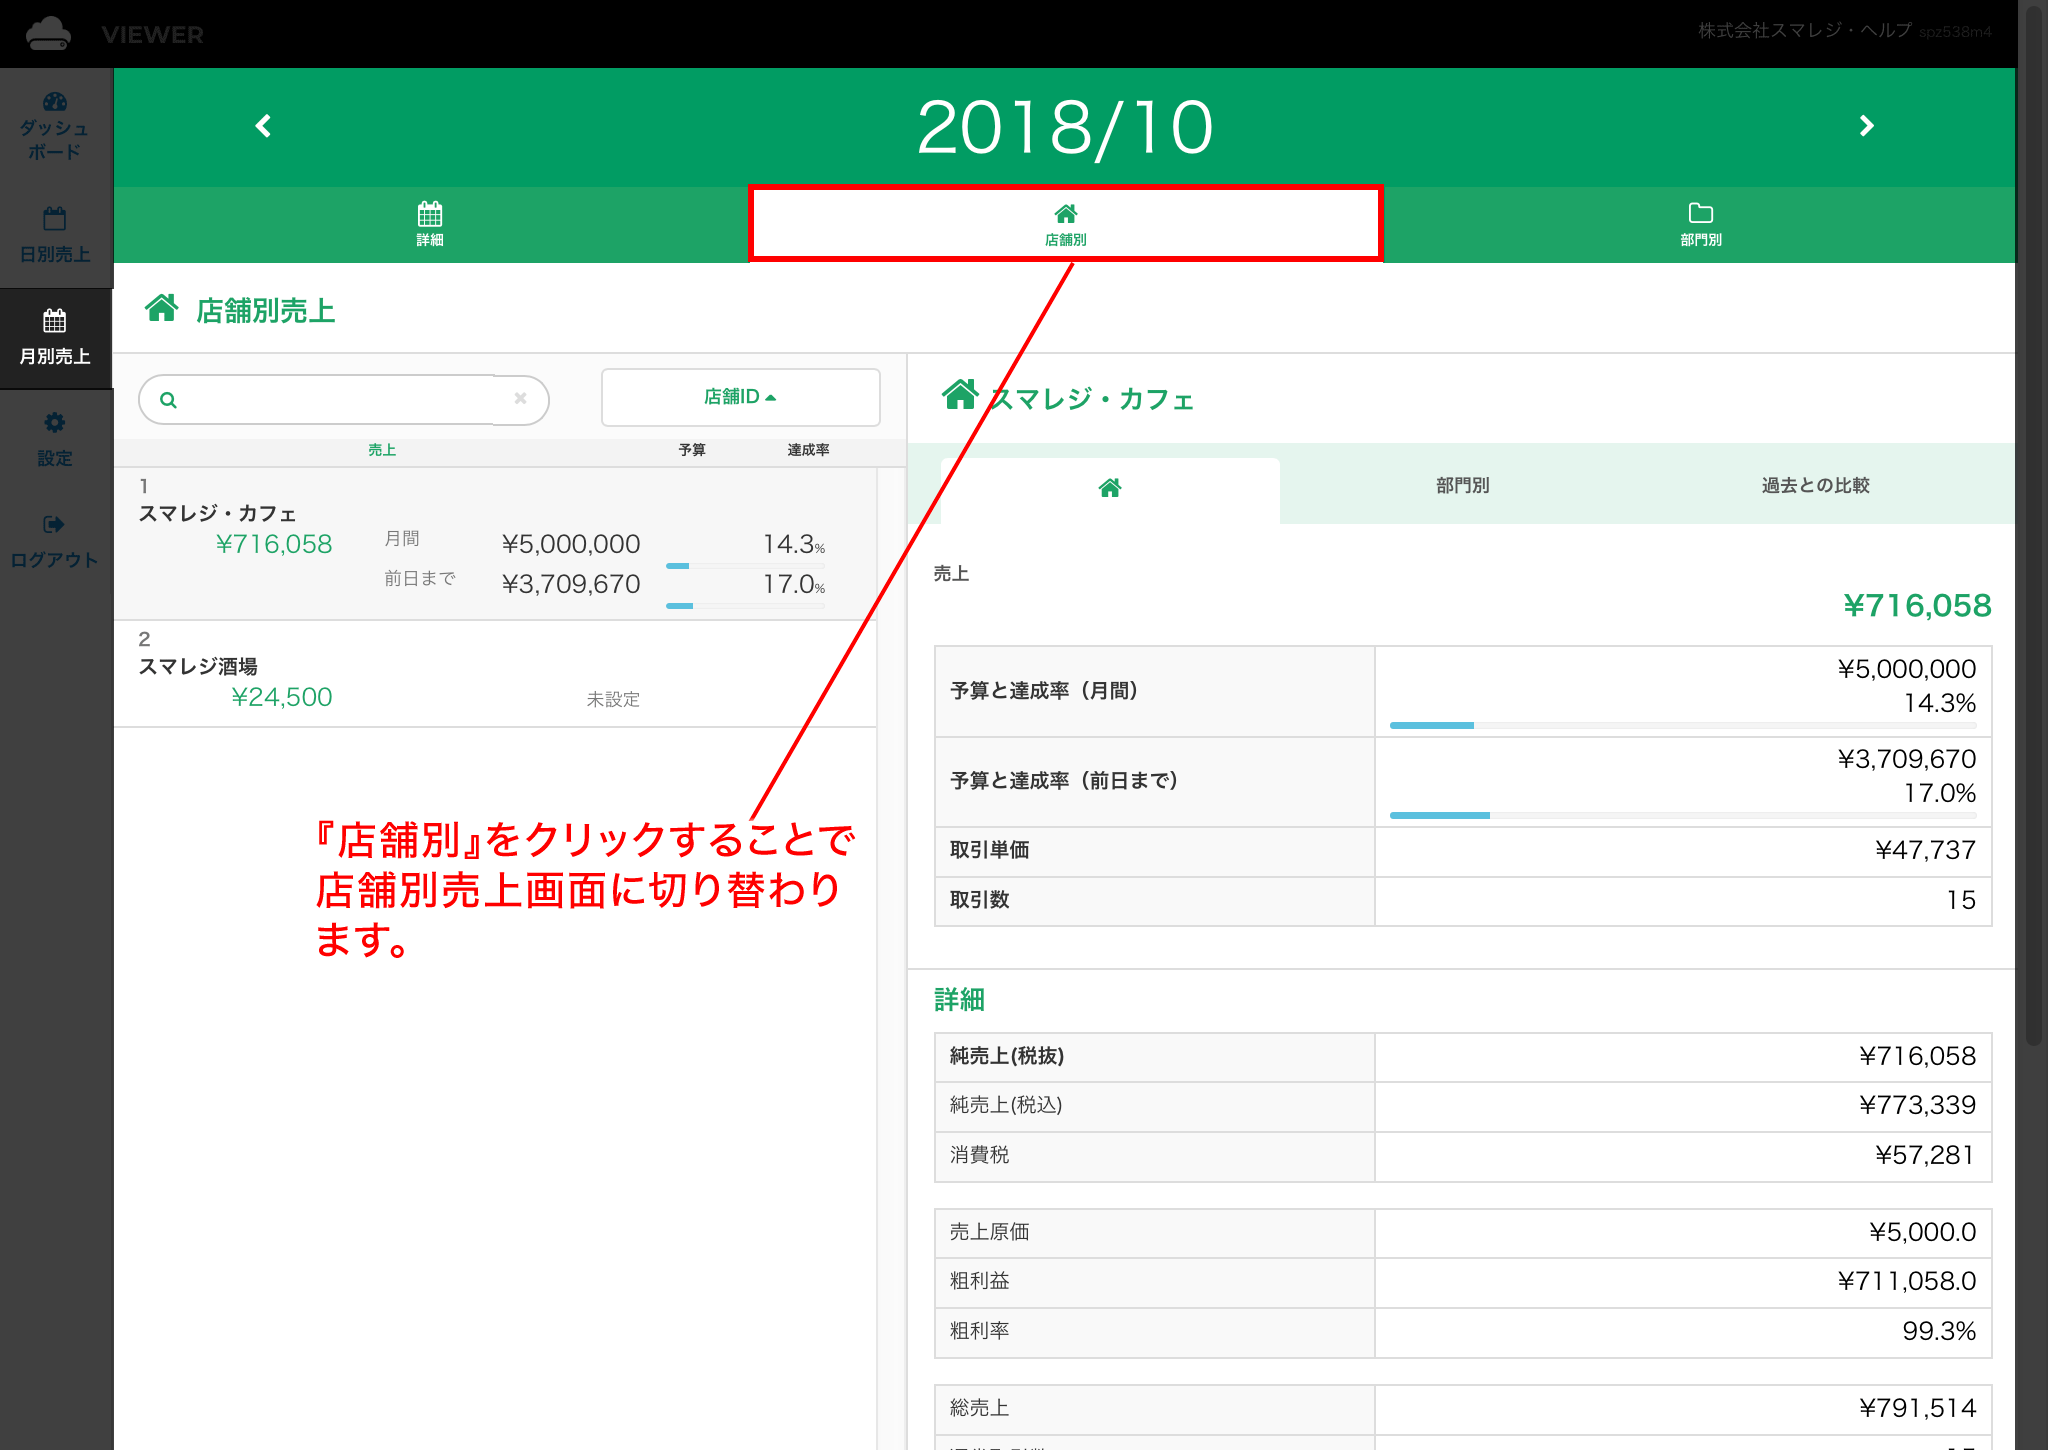This screenshot has width=2048, height=1450.
Task: Click the 粗利率 row
Action: click(1463, 1332)
